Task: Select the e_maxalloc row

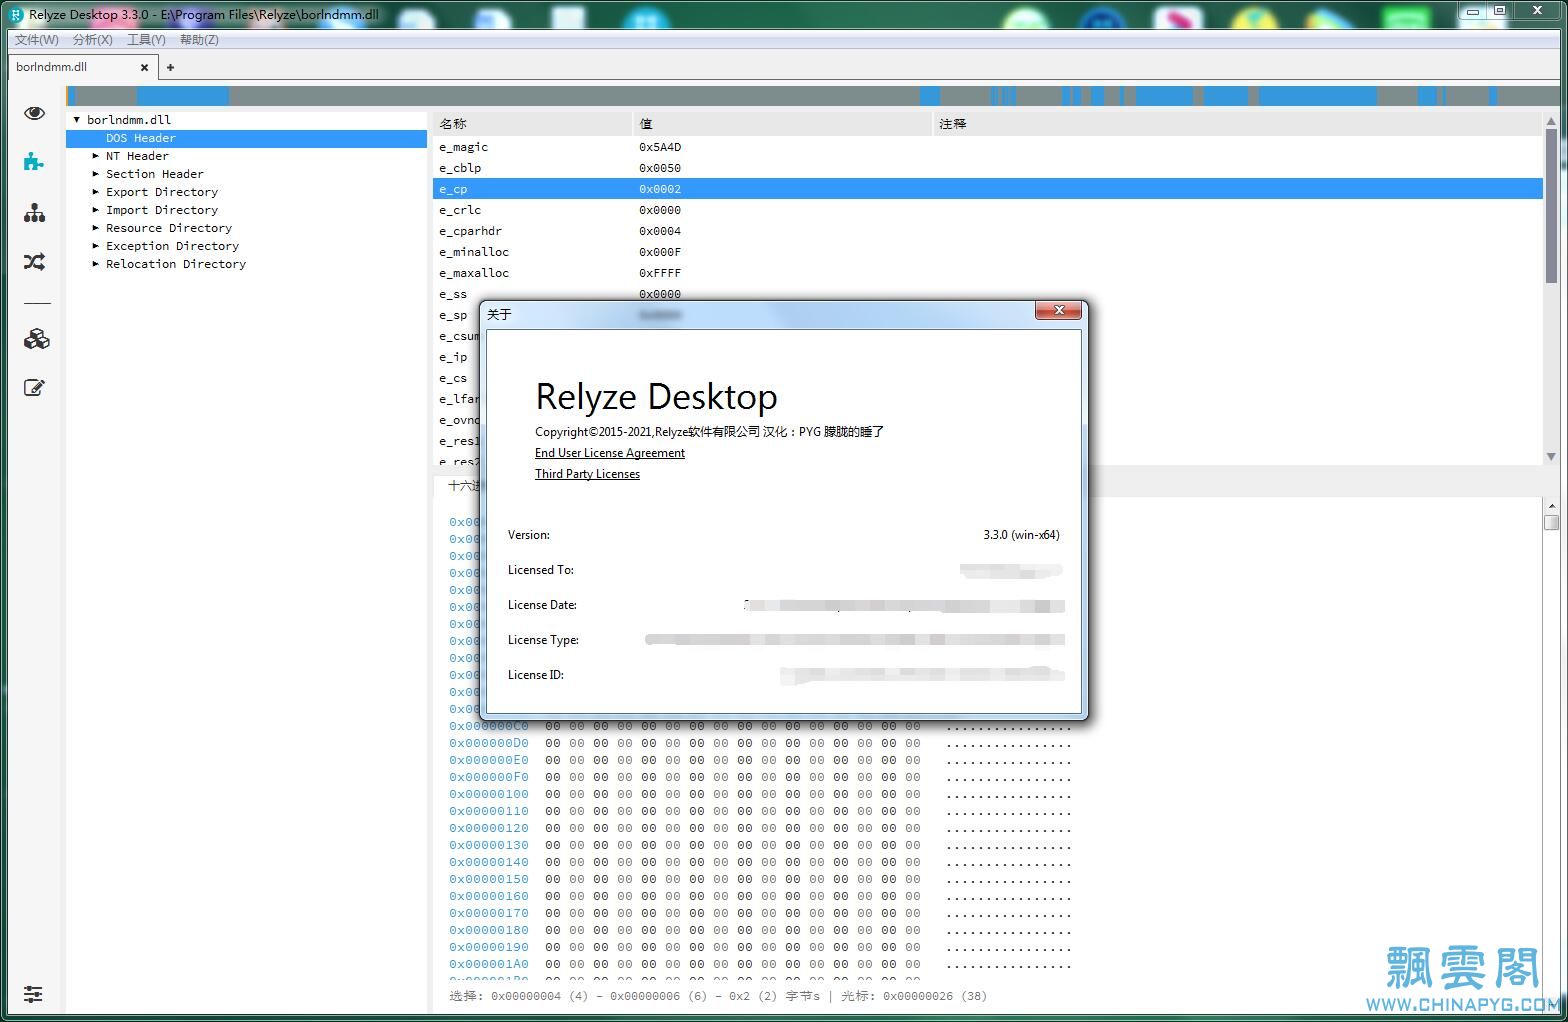Action: coord(988,273)
